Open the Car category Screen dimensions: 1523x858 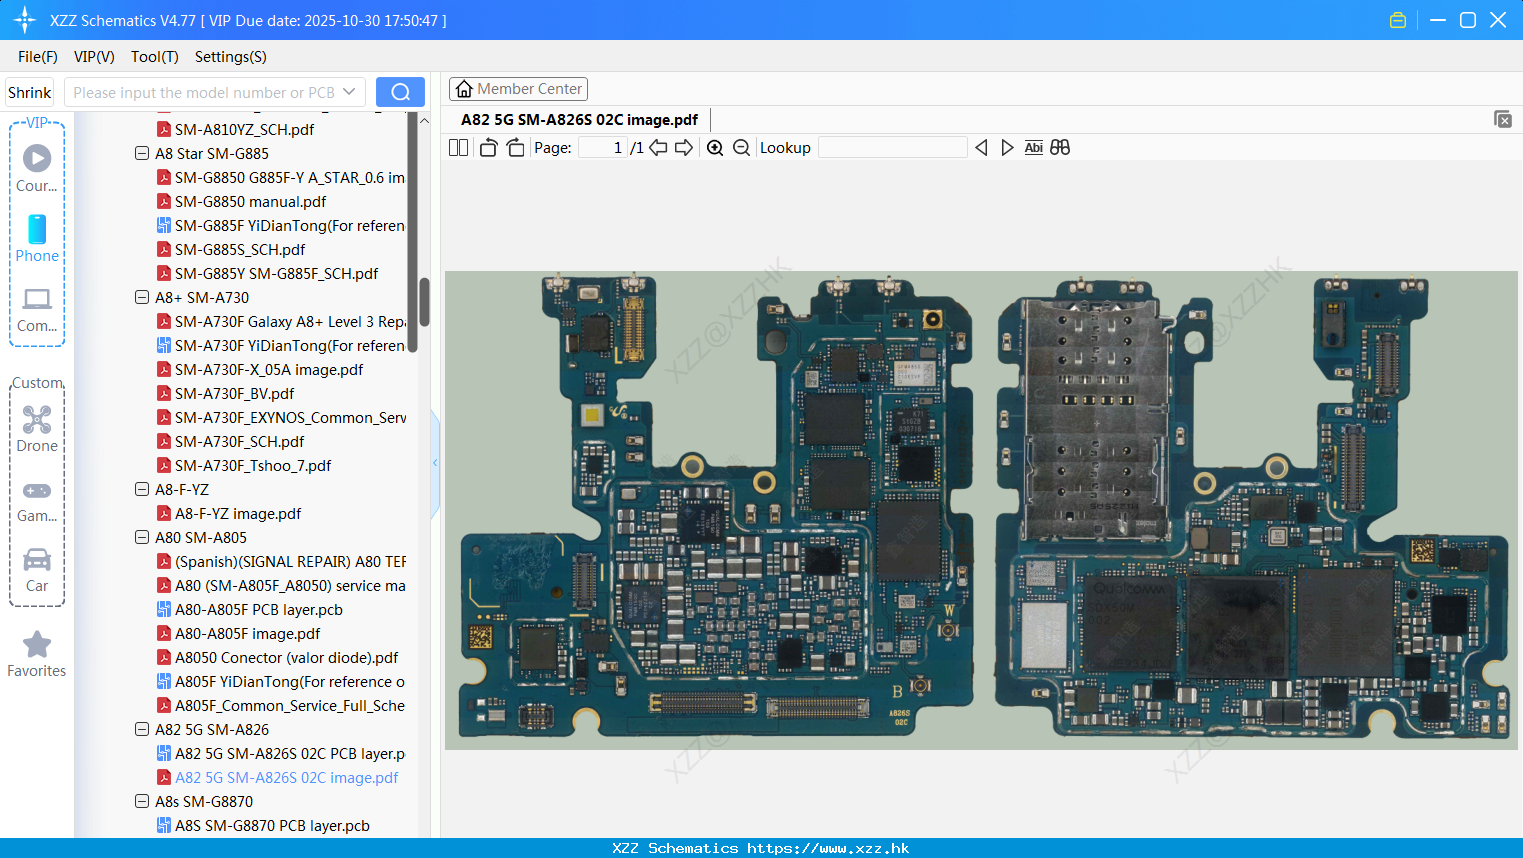coord(37,570)
